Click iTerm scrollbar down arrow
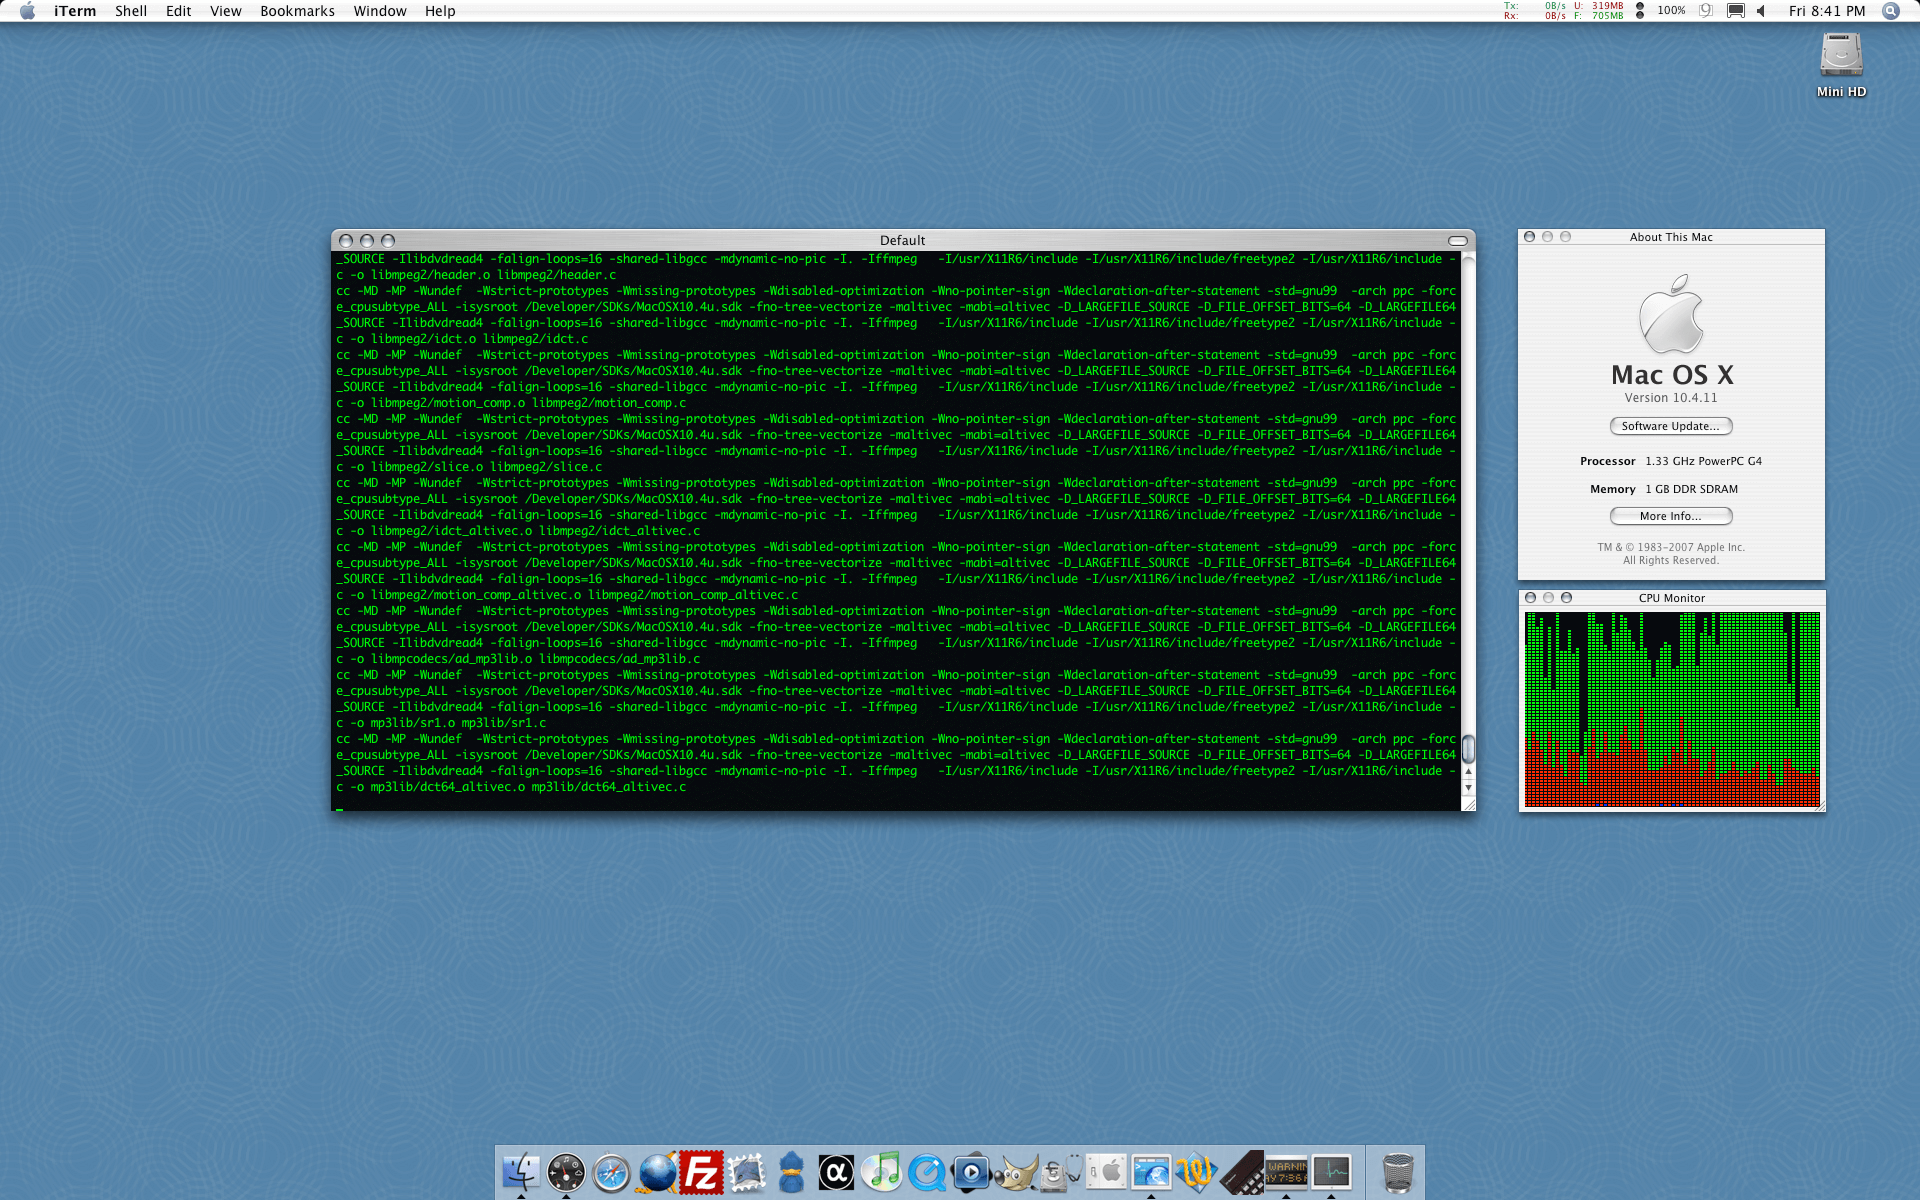Image resolution: width=1920 pixels, height=1200 pixels. [x=1468, y=788]
